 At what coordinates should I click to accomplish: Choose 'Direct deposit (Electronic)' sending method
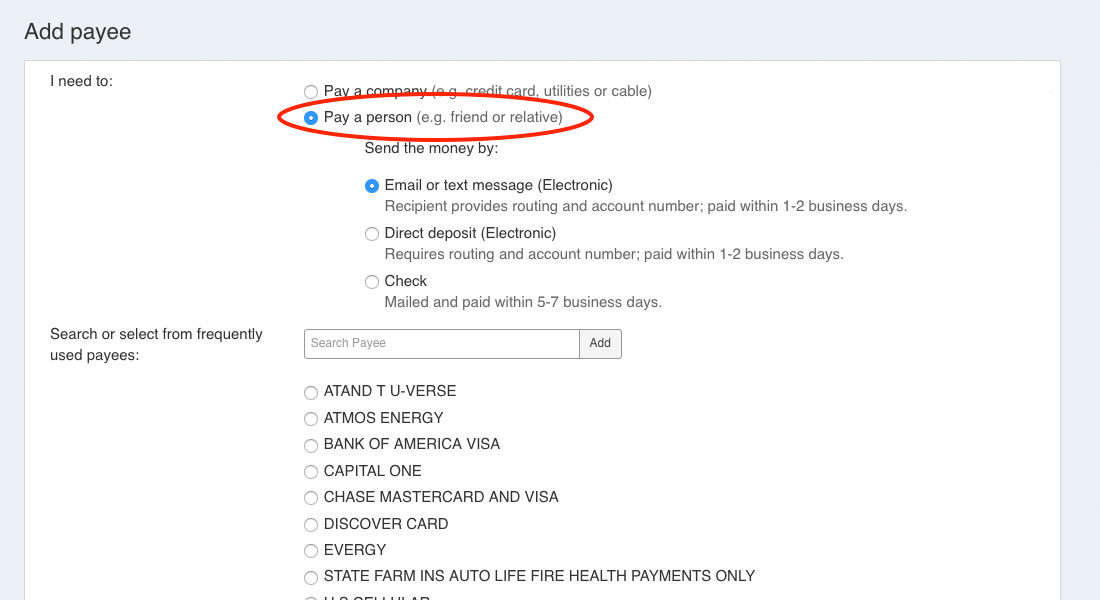tap(372, 234)
